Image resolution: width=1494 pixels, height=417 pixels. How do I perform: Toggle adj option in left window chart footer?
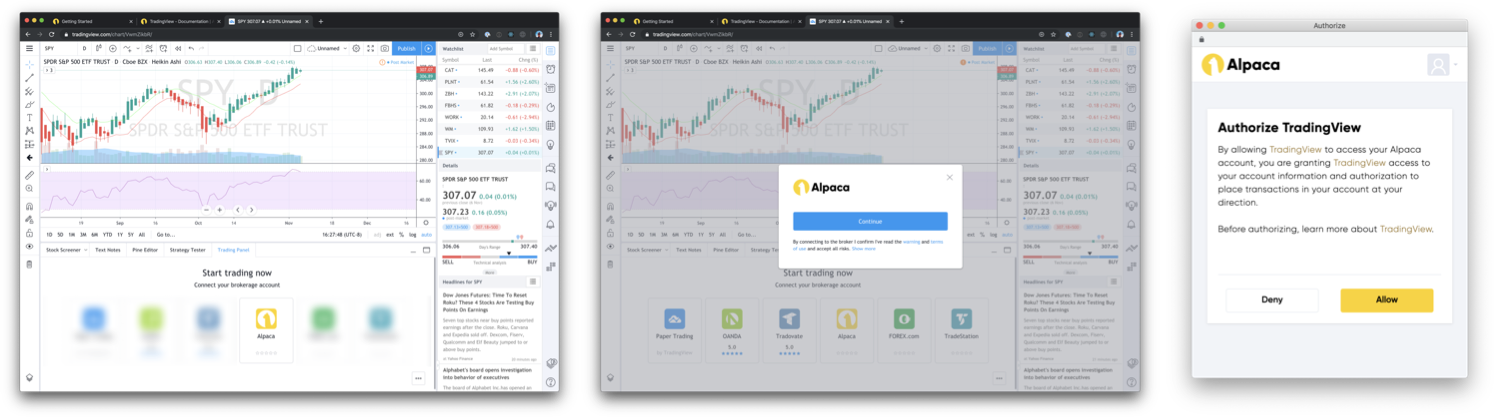click(377, 235)
